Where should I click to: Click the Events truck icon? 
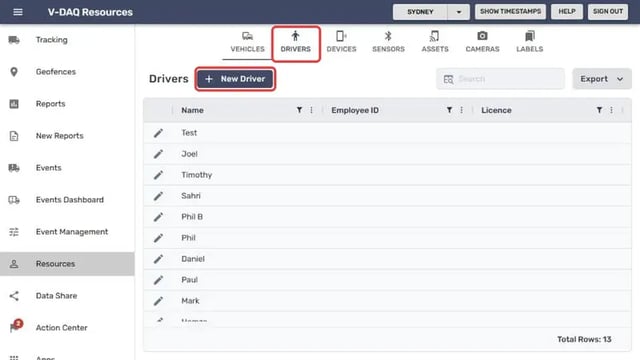pos(14,168)
